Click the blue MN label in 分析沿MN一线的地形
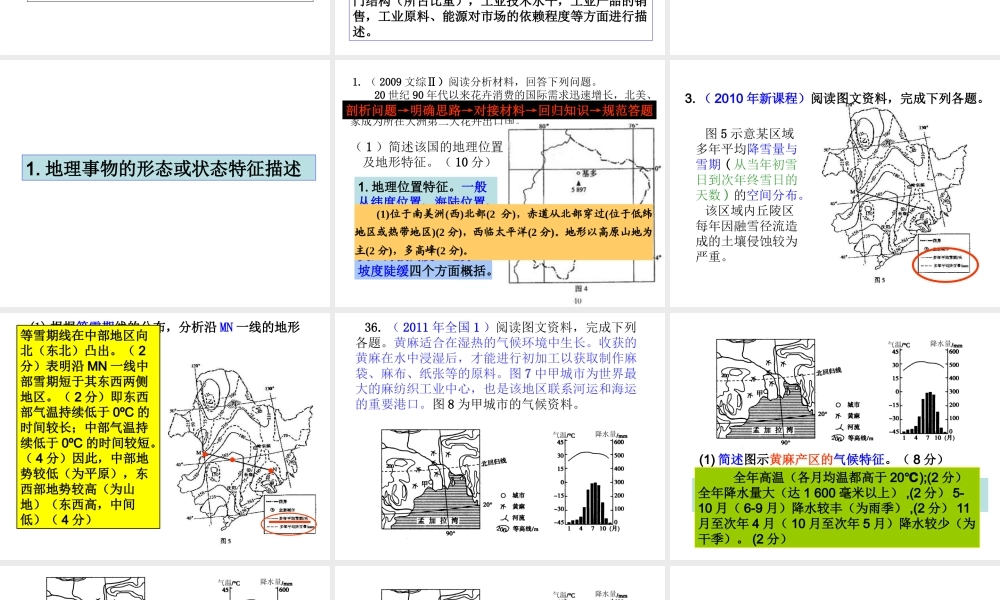The width and height of the screenshot is (1000, 600). click(226, 327)
